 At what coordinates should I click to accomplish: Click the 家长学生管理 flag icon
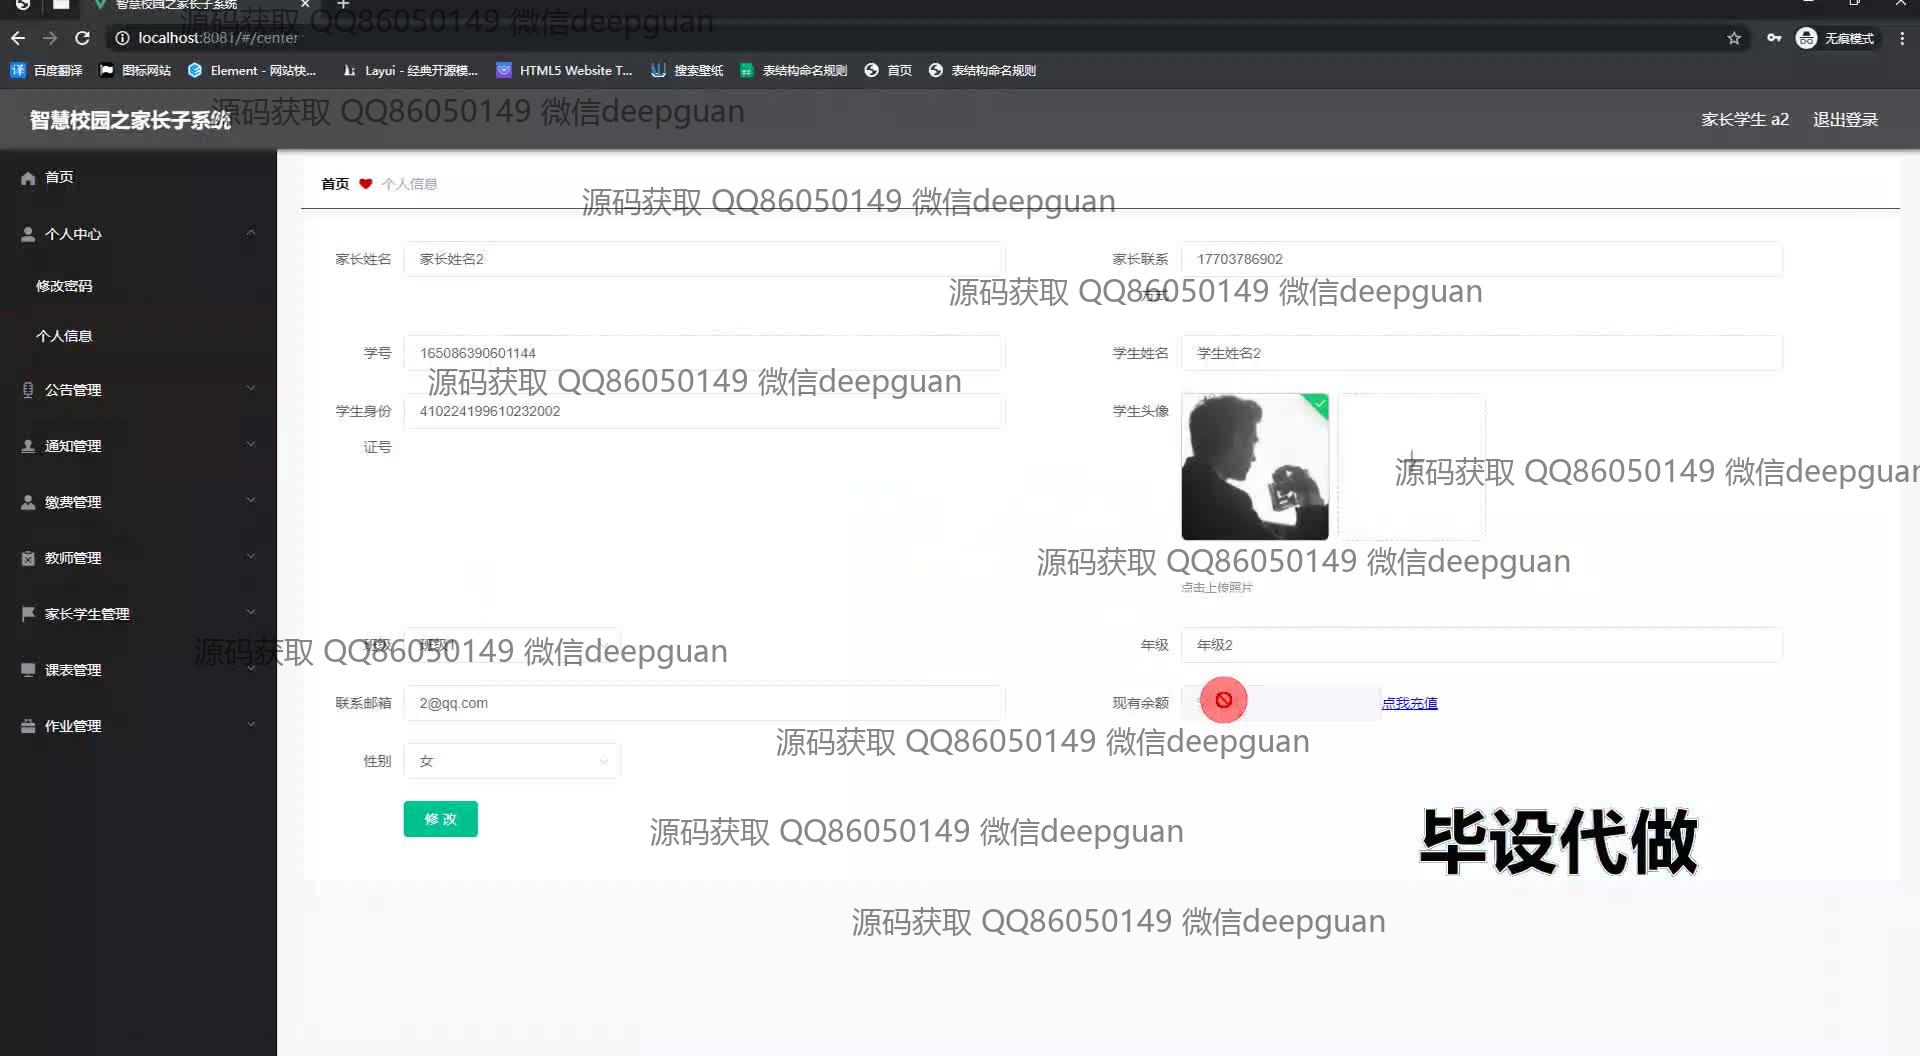click(28, 614)
